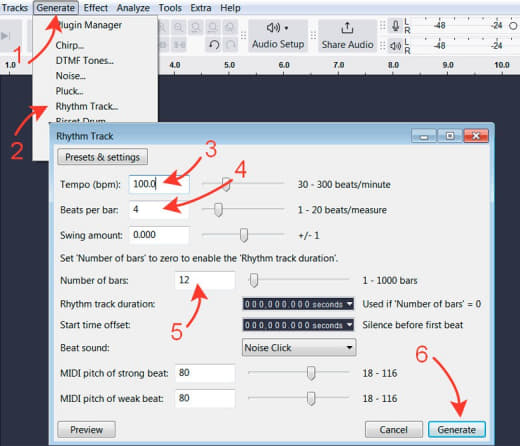Viewport: 520px width, 446px height.
Task: Click the Share Audio upload icon
Action: pyautogui.click(x=347, y=28)
